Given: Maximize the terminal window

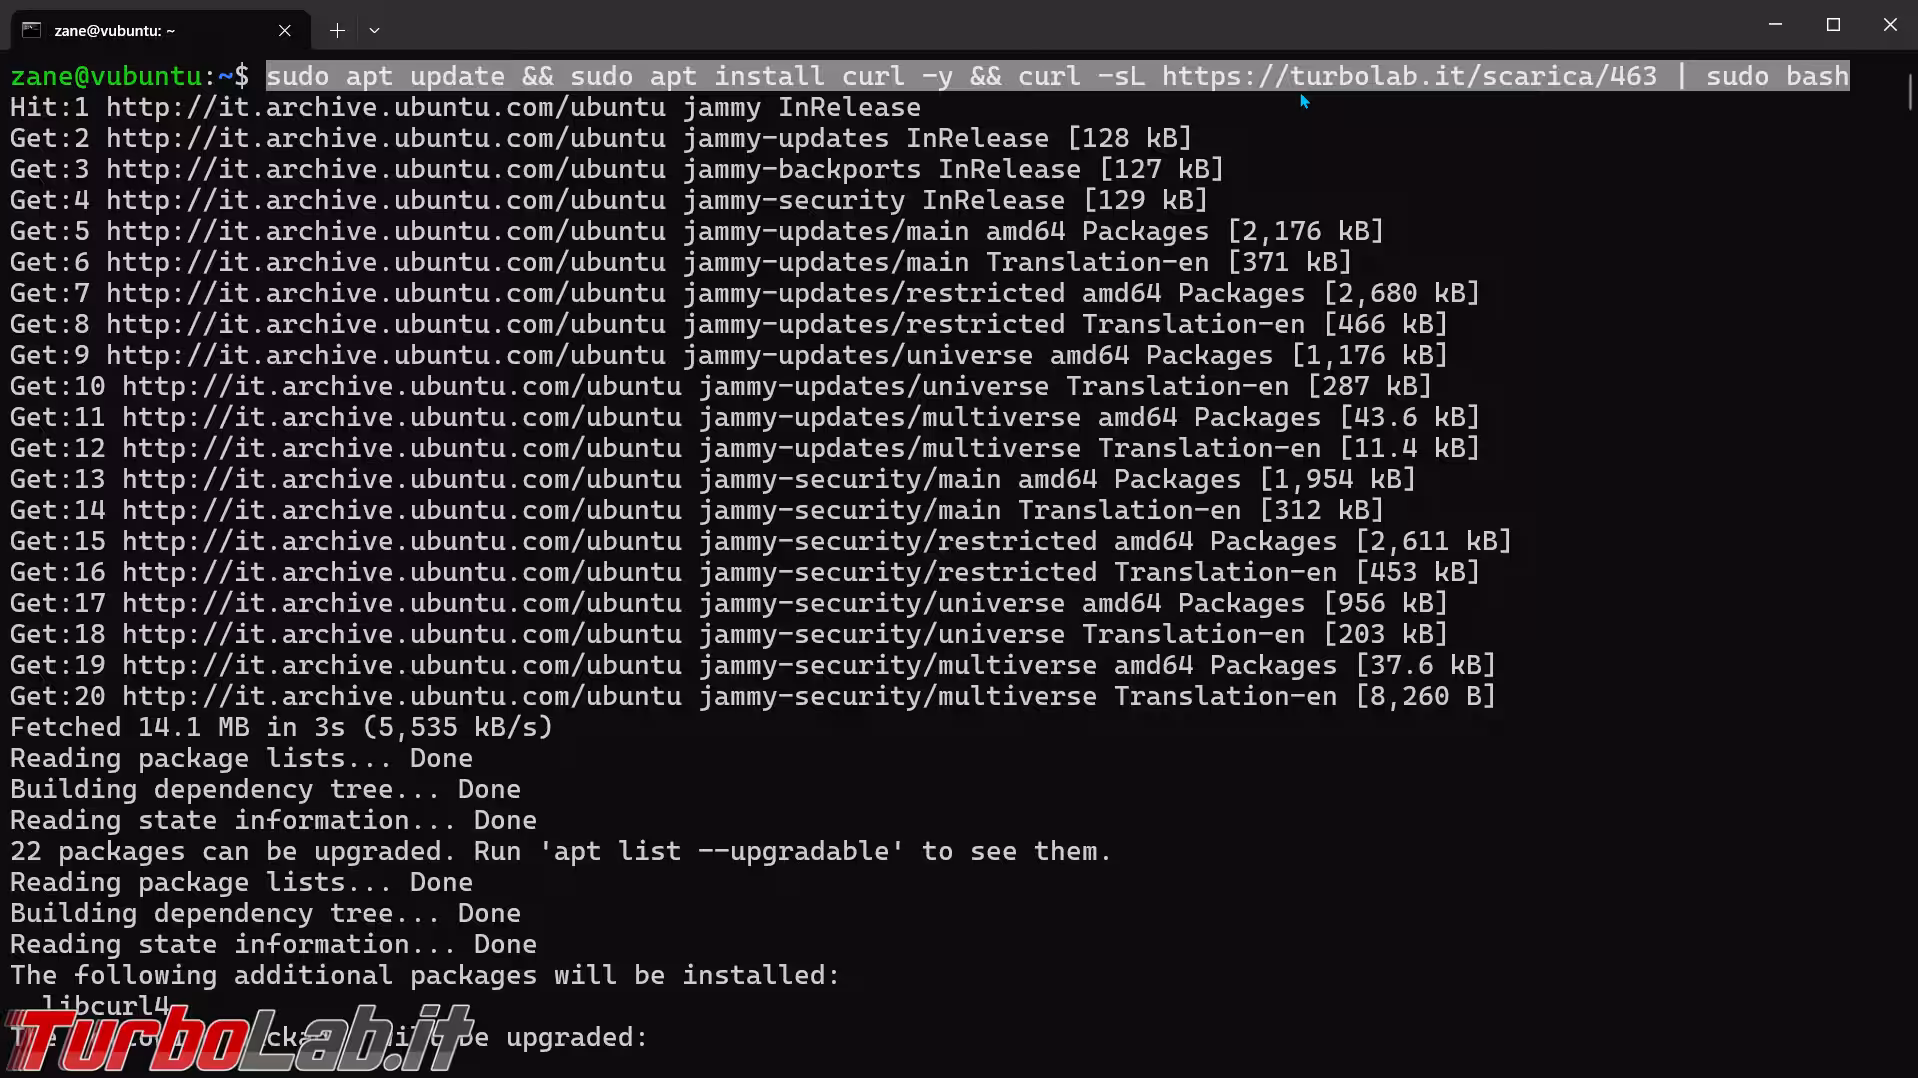Looking at the screenshot, I should click(x=1833, y=24).
